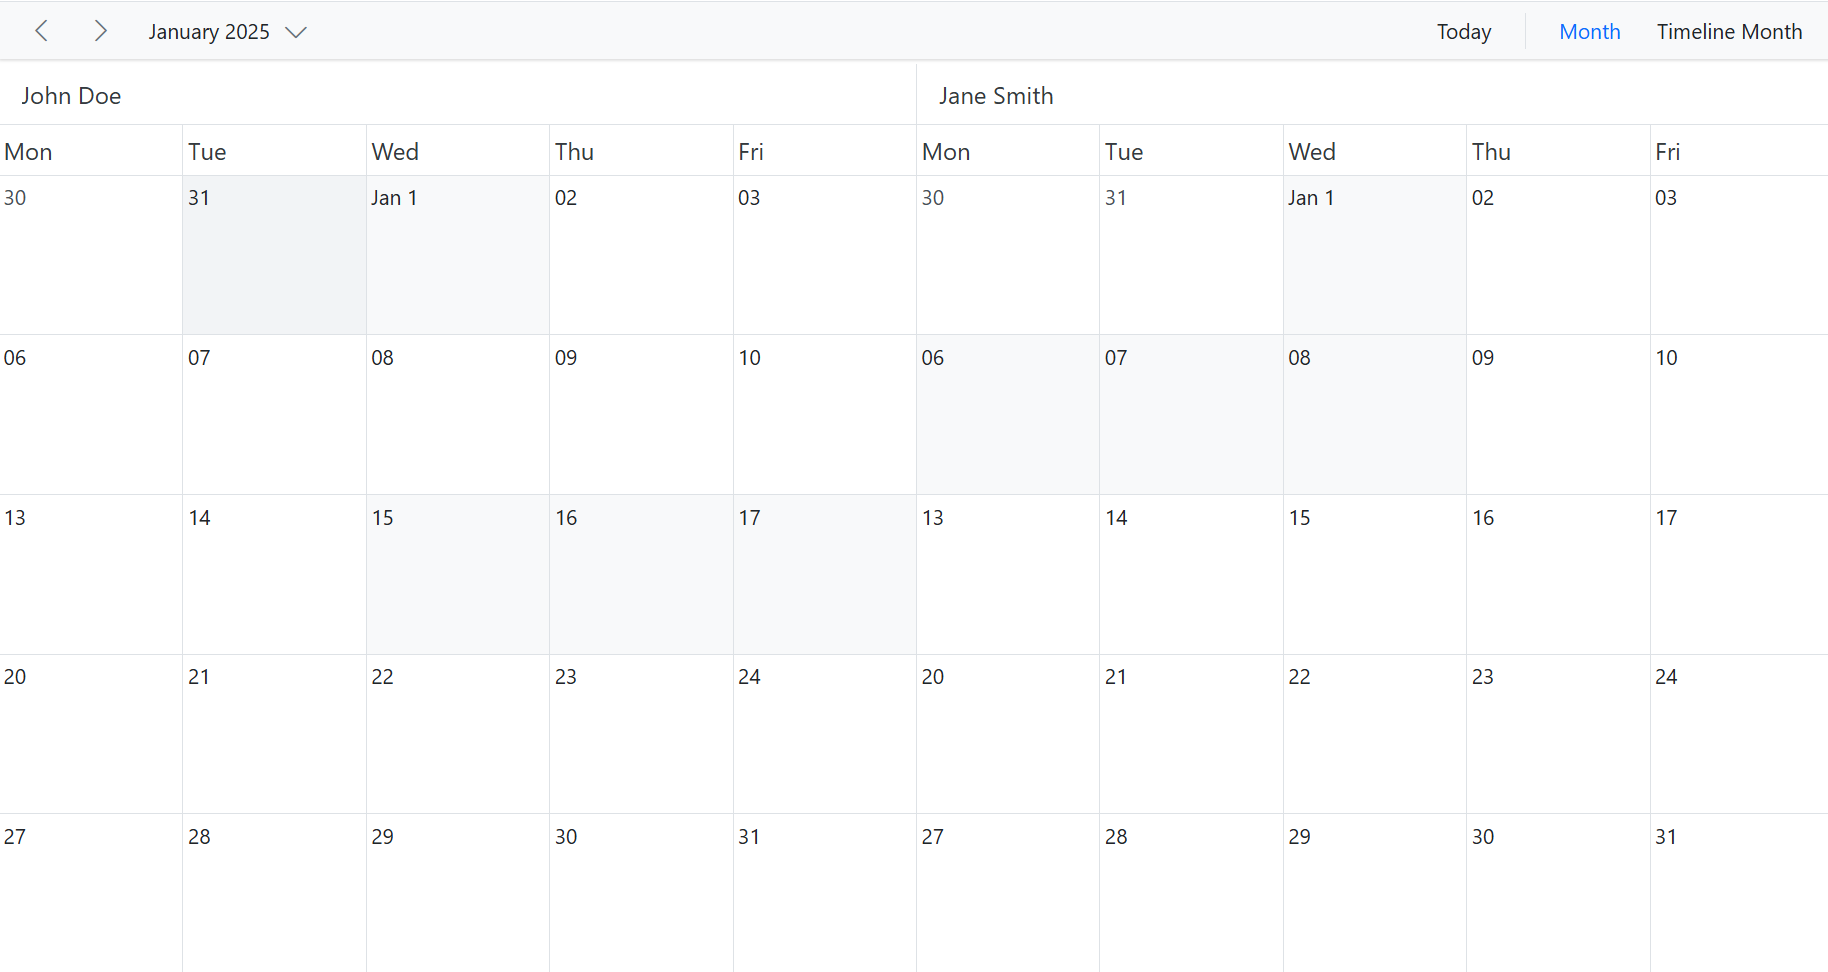Click date 28 under John Doe
This screenshot has height=972, width=1828.
199,837
